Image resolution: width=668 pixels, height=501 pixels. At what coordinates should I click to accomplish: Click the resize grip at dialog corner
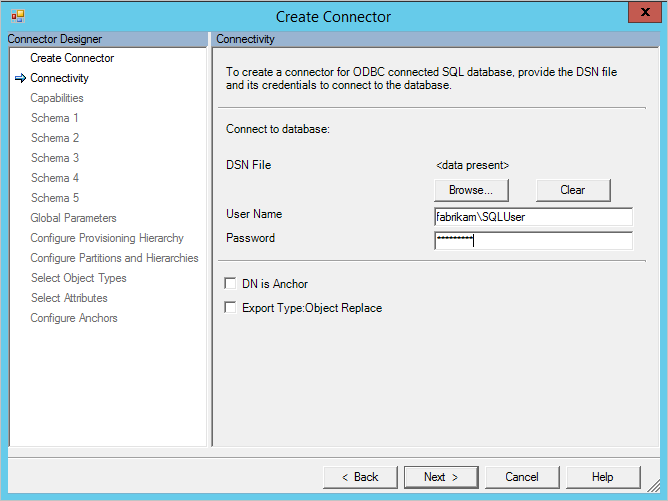654,485
